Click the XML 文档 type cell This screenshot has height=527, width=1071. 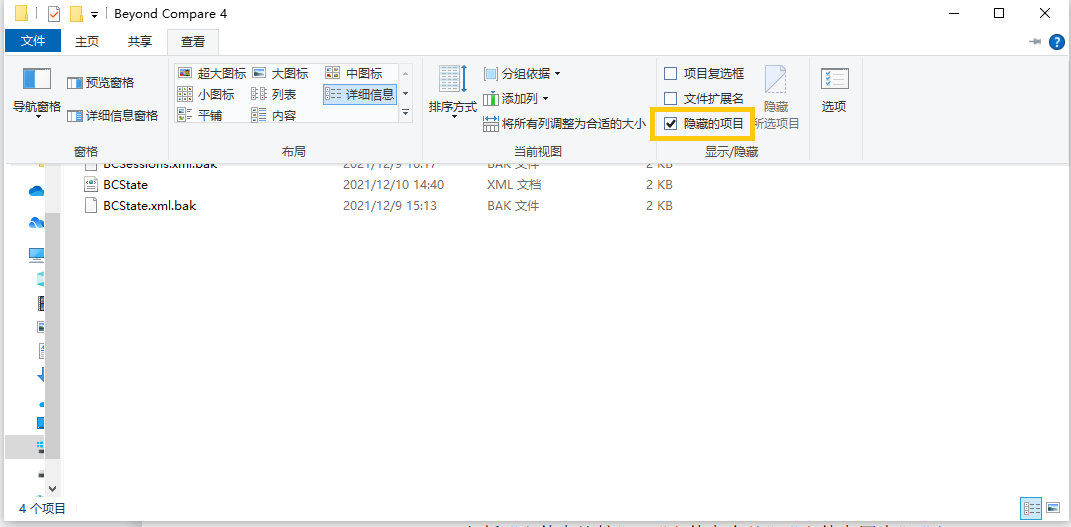tap(514, 185)
